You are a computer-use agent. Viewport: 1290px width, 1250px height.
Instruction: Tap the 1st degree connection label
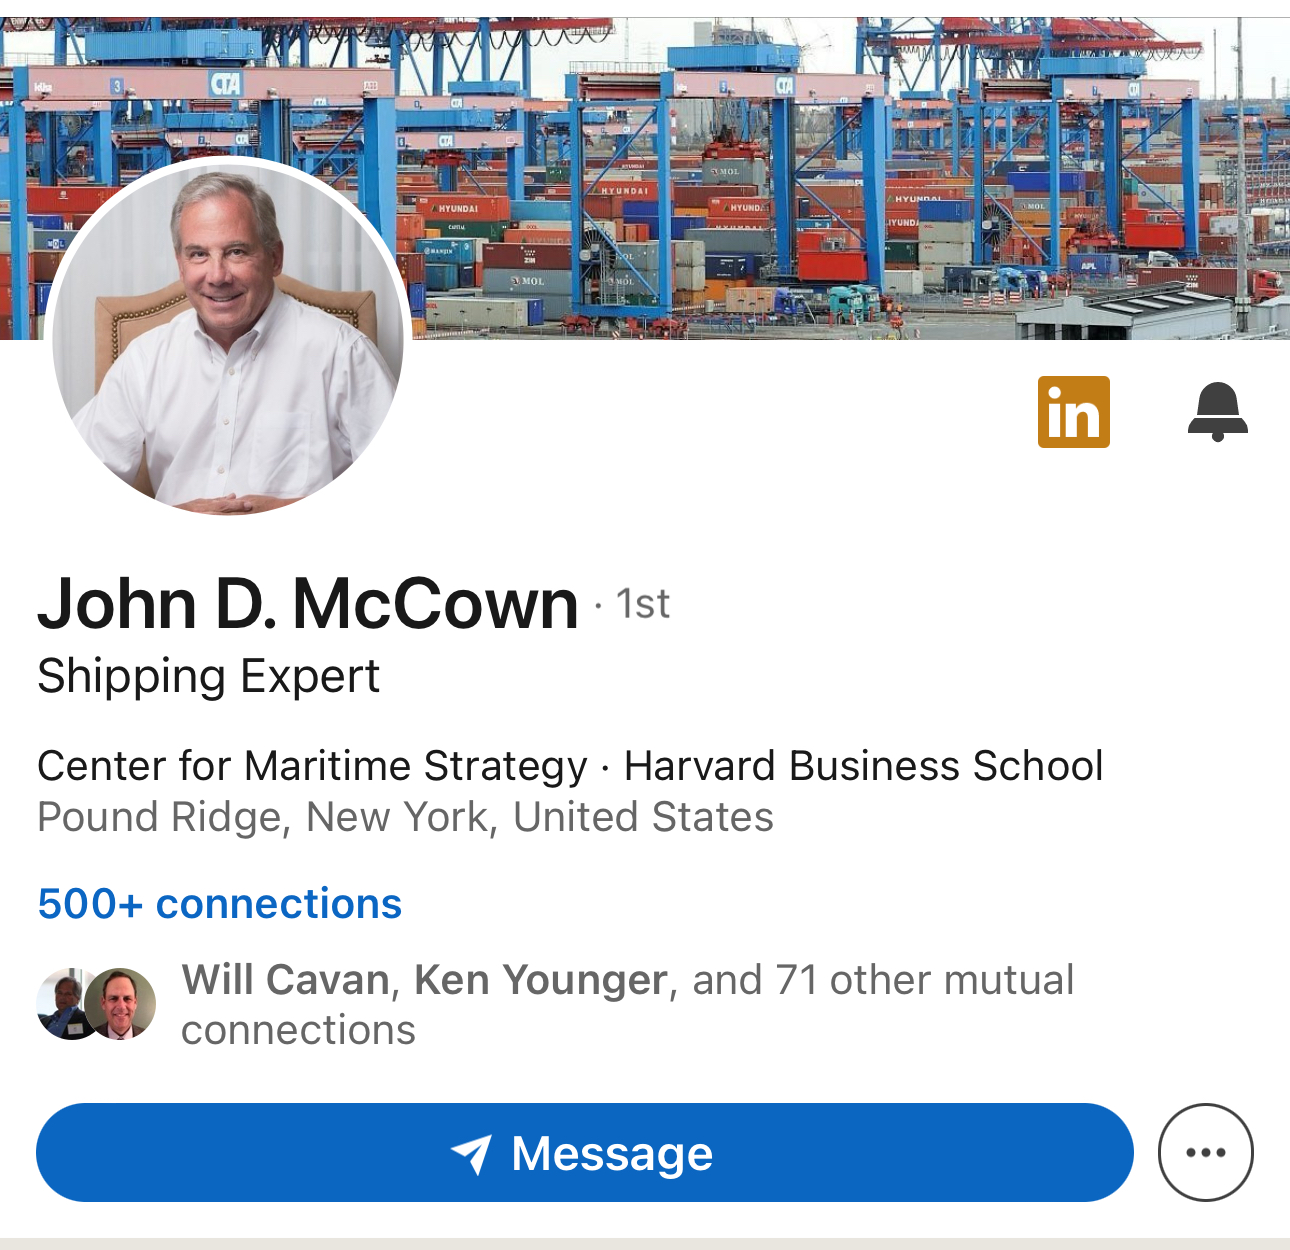click(642, 604)
